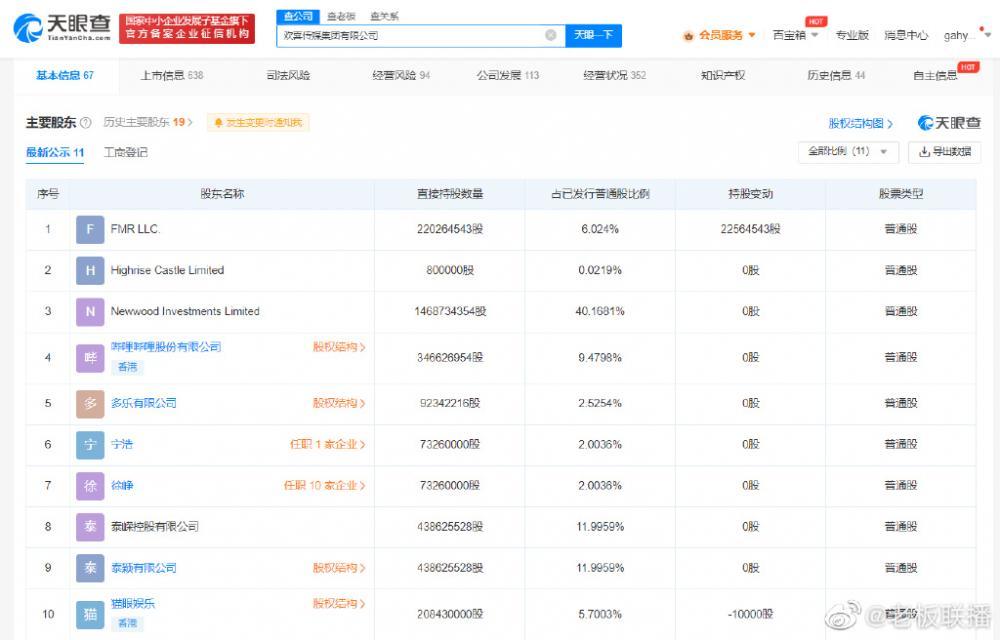Click the 天眼一下 search button
The image size is (1000, 640).
coord(593,35)
